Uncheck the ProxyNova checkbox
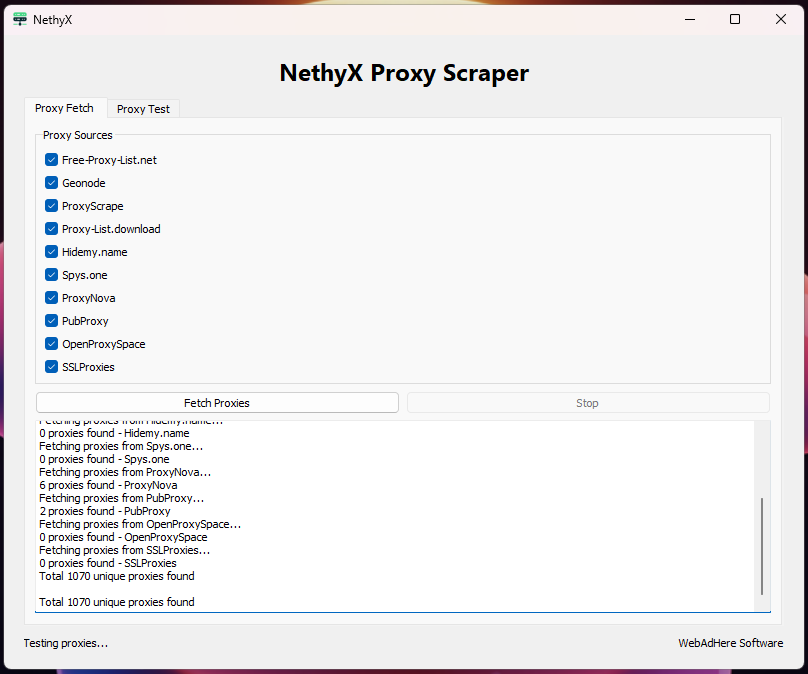808x674 pixels. point(51,297)
